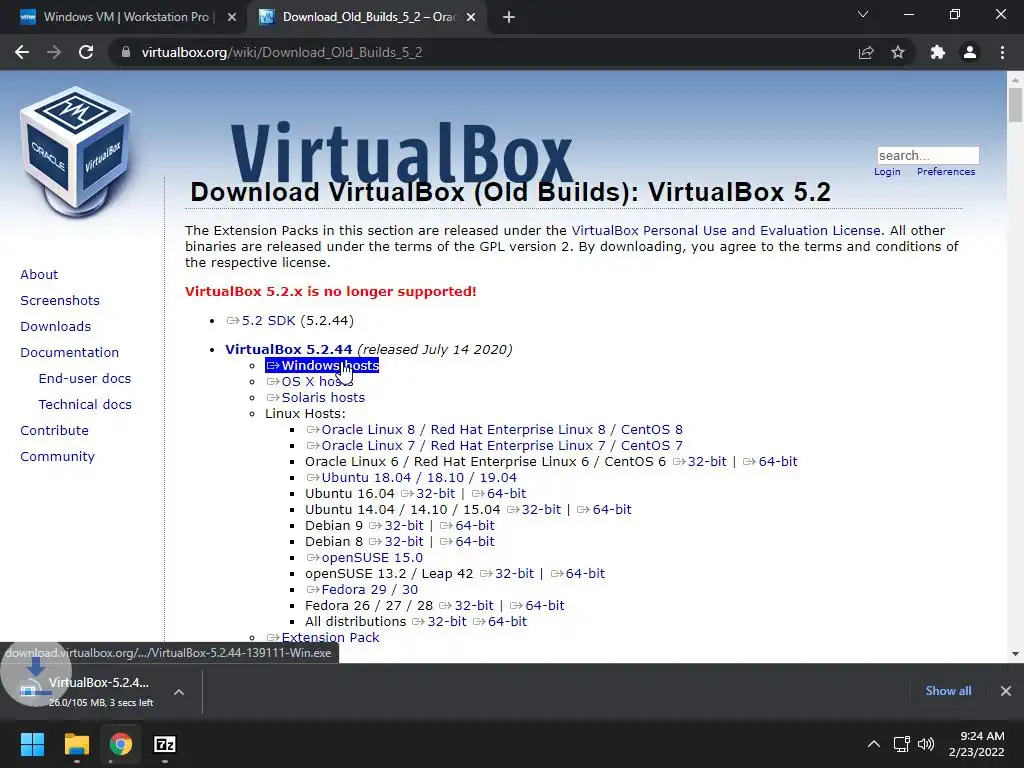Screen dimensions: 1024x768
Task: Download the openSUSE 15.0 package
Action: click(364, 558)
